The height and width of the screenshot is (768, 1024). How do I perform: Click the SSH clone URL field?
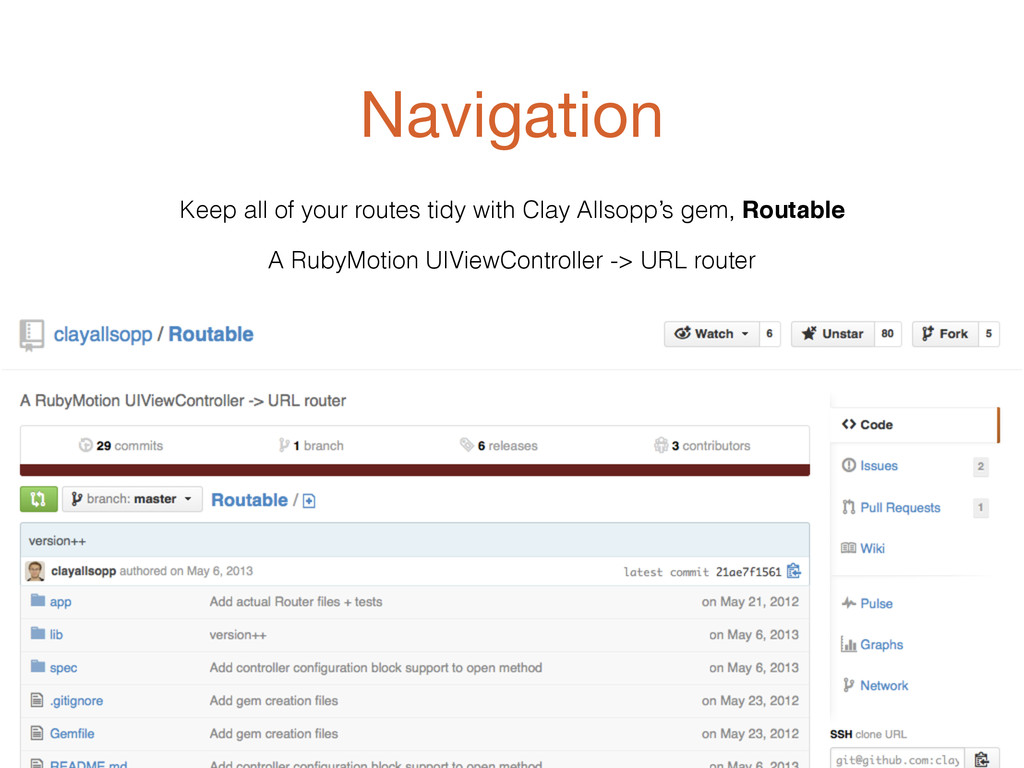[897, 760]
